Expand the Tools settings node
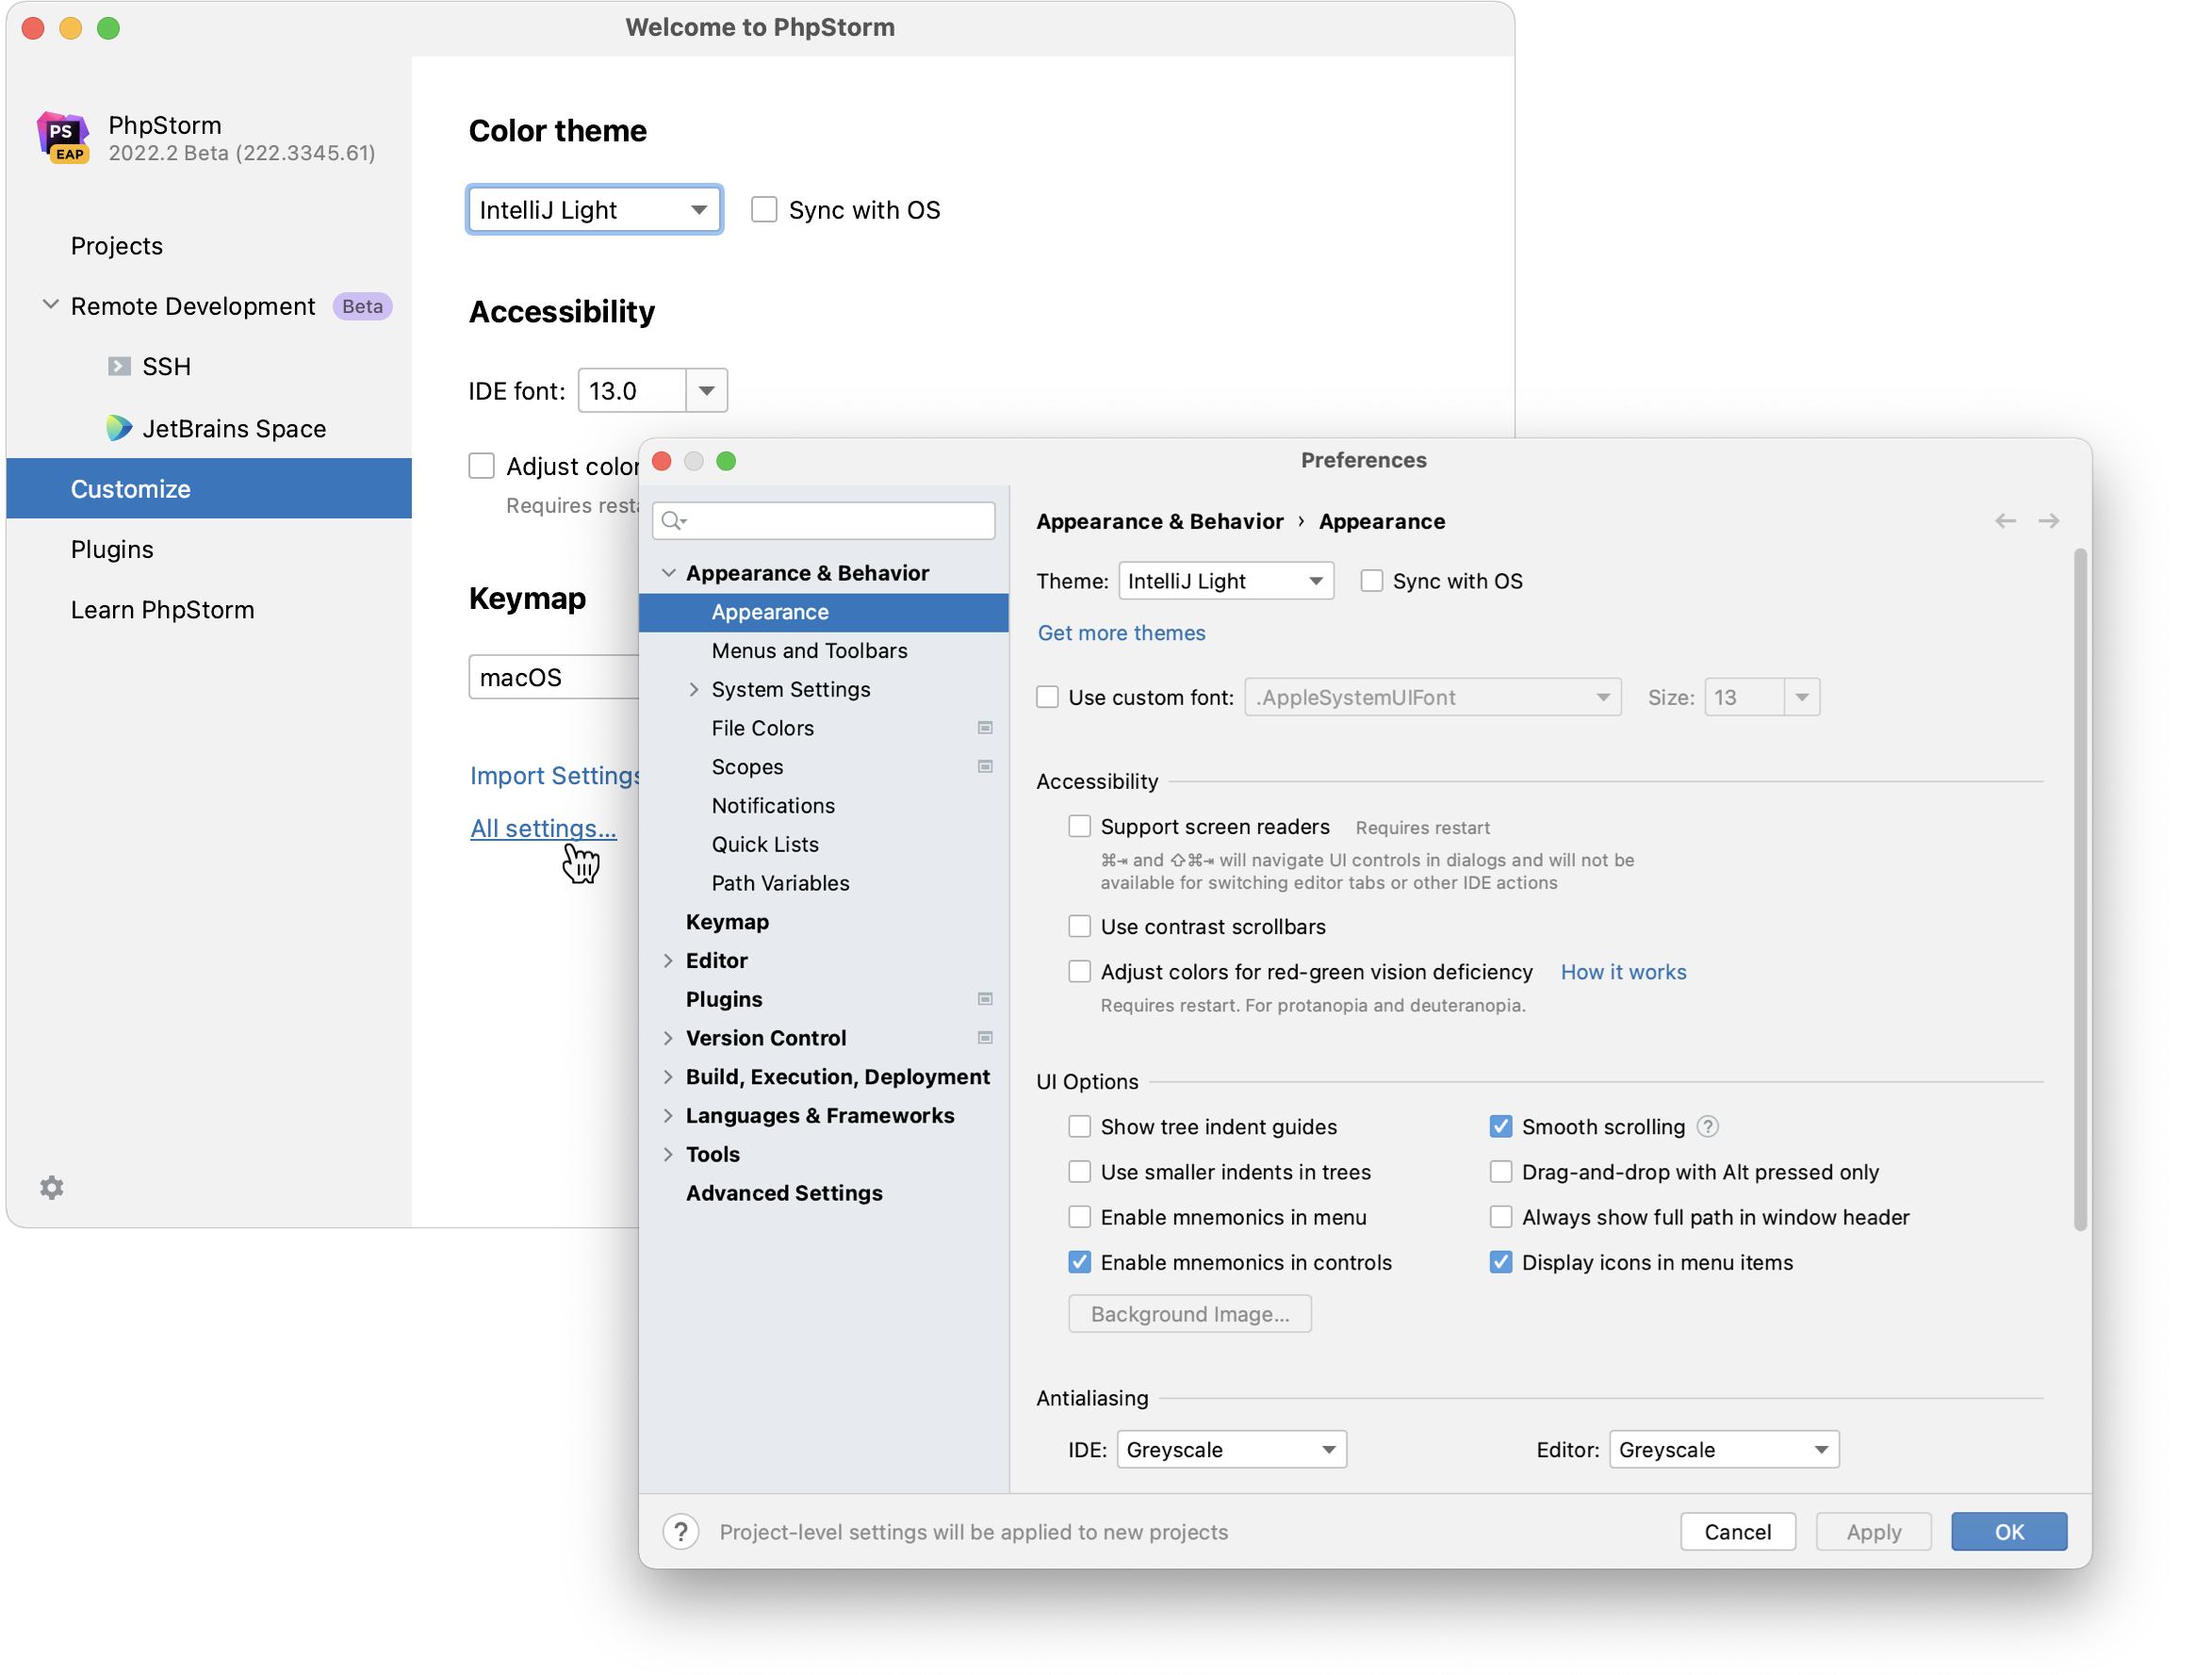The width and height of the screenshot is (2212, 1675). (x=668, y=1154)
